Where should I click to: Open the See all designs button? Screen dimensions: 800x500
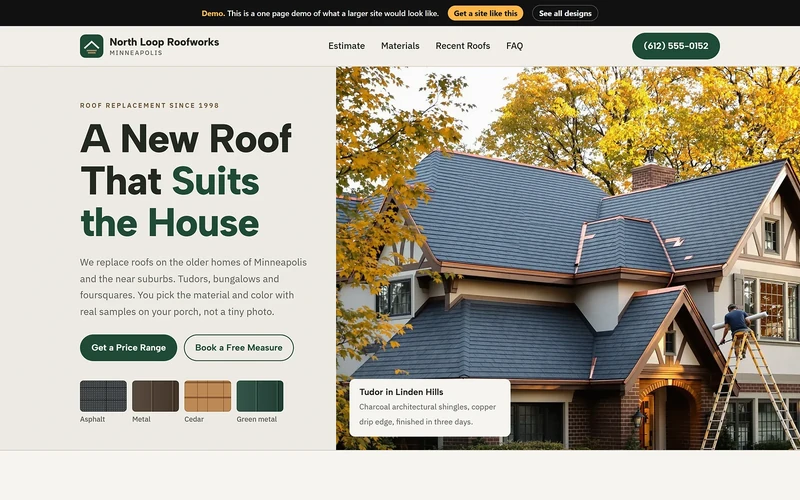565,13
